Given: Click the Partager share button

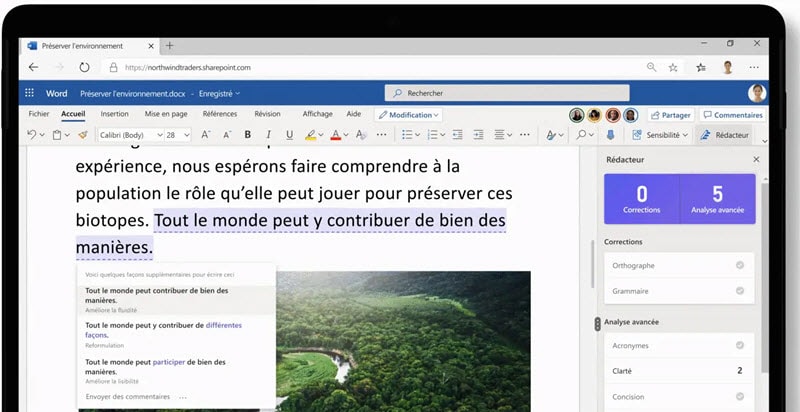Looking at the screenshot, I should [x=670, y=115].
